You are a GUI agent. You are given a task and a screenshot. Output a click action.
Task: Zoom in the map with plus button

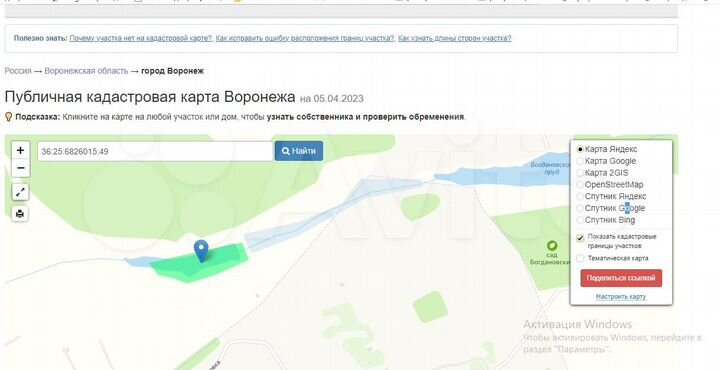[x=20, y=150]
